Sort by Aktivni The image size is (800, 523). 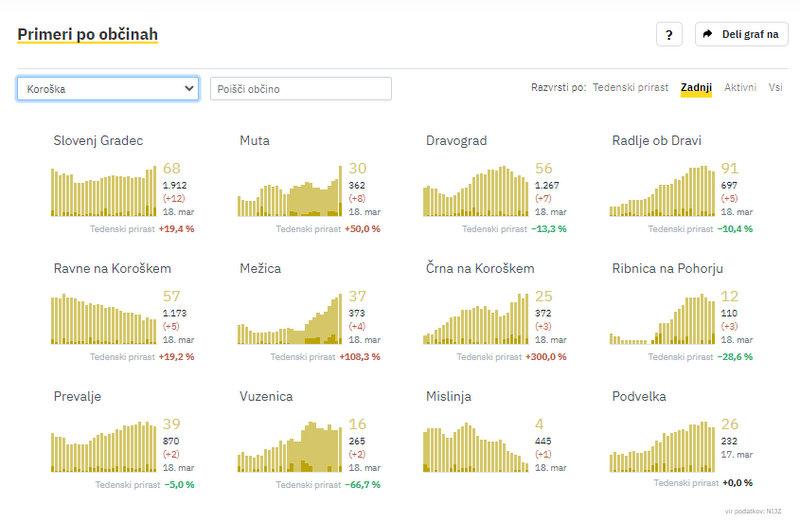(740, 88)
